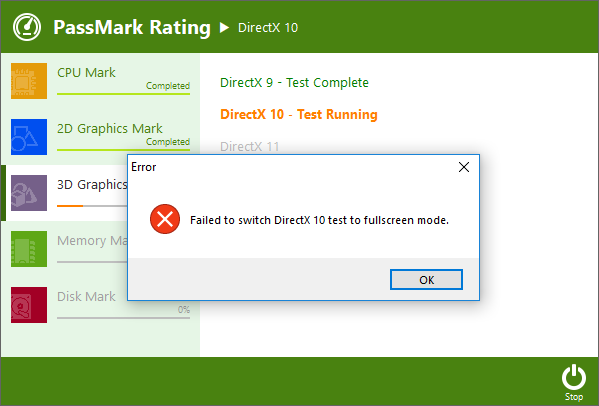Viewport: 599px width, 406px height.
Task: Click the DirectX 10 breadcrumb text
Action: click(268, 27)
